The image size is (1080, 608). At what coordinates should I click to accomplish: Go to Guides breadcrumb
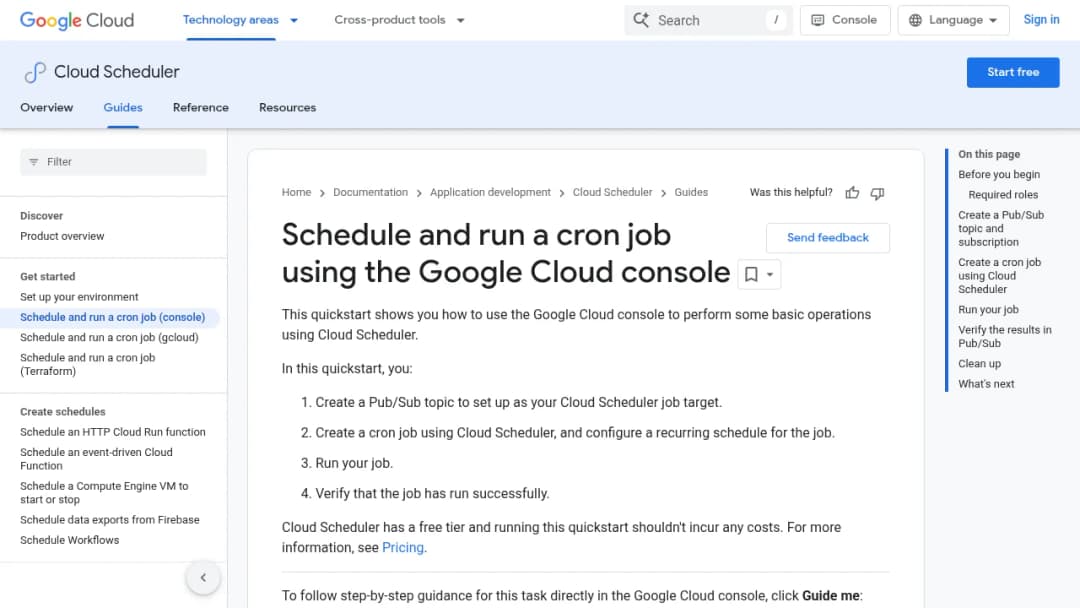point(691,192)
